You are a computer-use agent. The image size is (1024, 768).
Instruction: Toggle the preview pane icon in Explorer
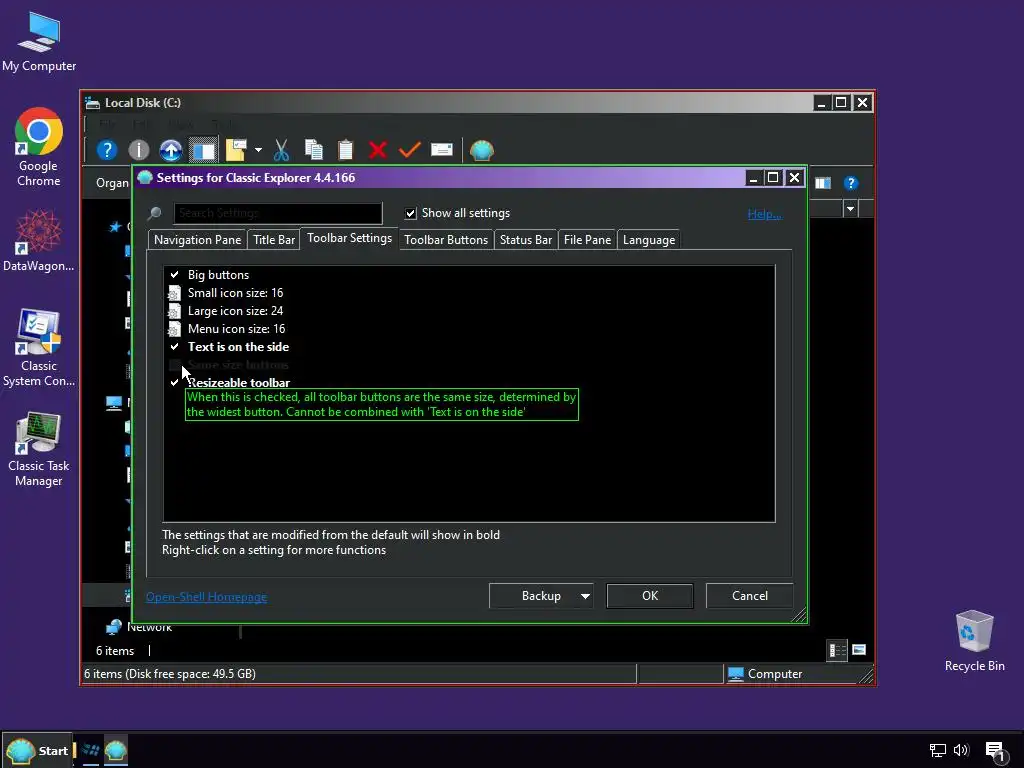point(823,183)
